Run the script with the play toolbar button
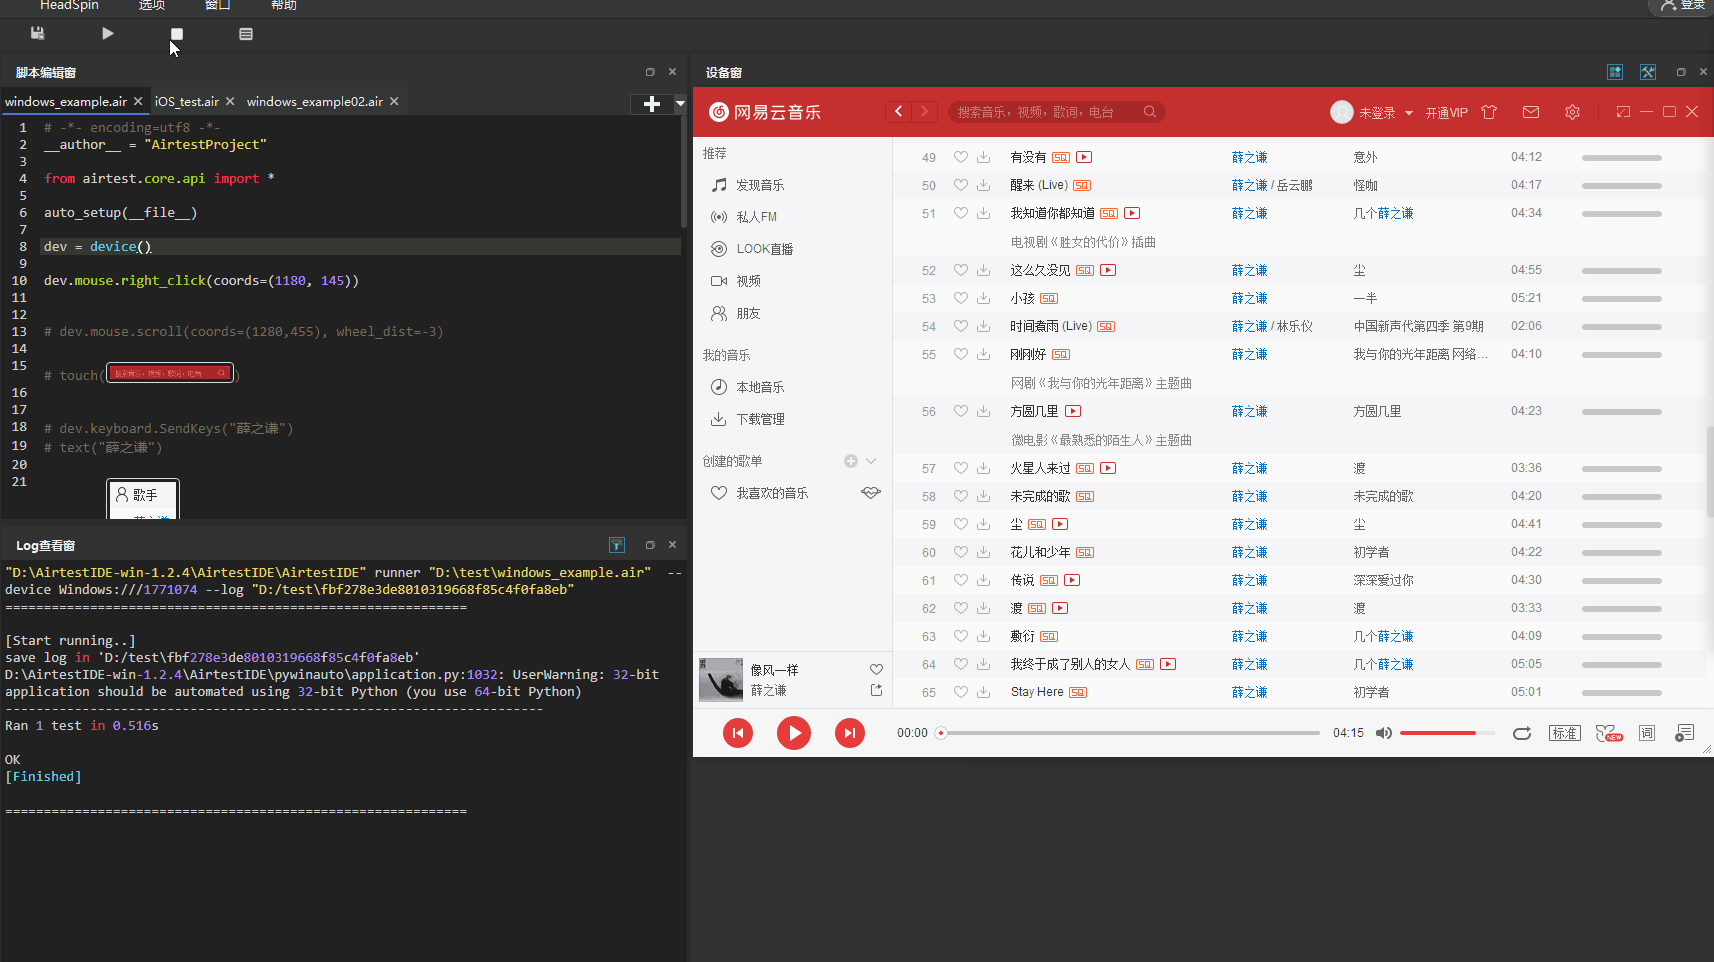The height and width of the screenshot is (962, 1714). pyautogui.click(x=108, y=33)
